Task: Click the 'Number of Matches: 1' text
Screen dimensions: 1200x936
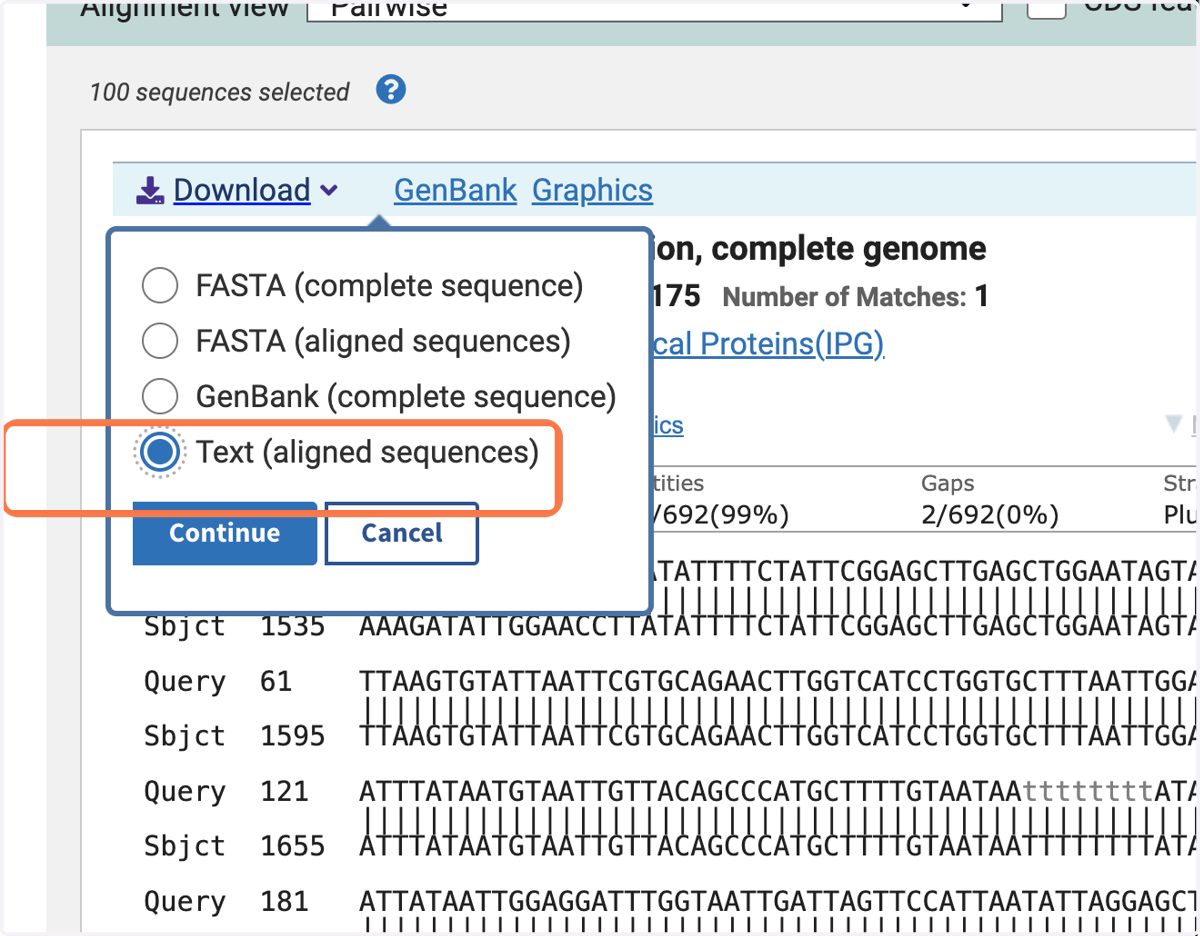Action: tap(855, 297)
